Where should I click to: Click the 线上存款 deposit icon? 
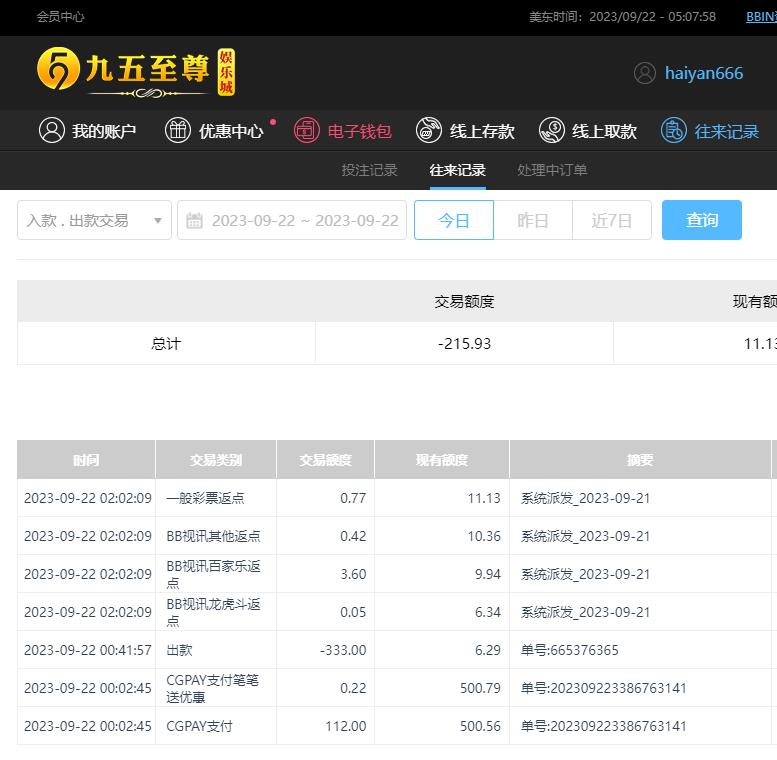429,131
